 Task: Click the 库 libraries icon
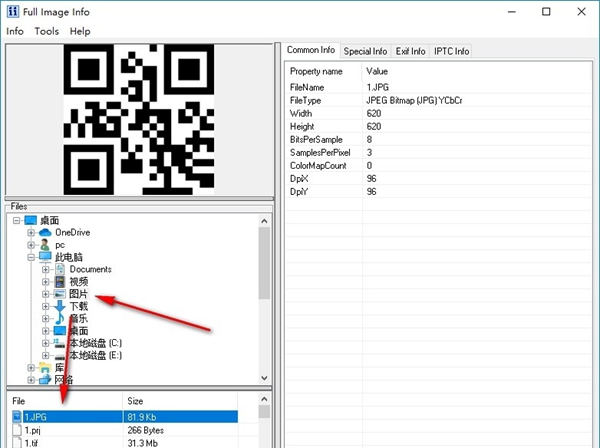[45, 368]
